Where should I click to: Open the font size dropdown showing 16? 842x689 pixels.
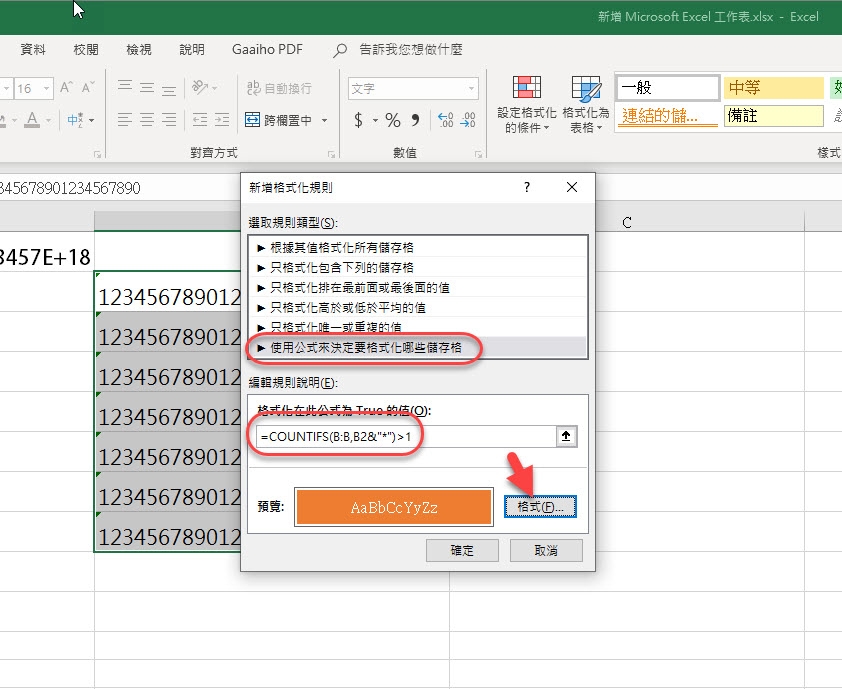click(x=50, y=89)
